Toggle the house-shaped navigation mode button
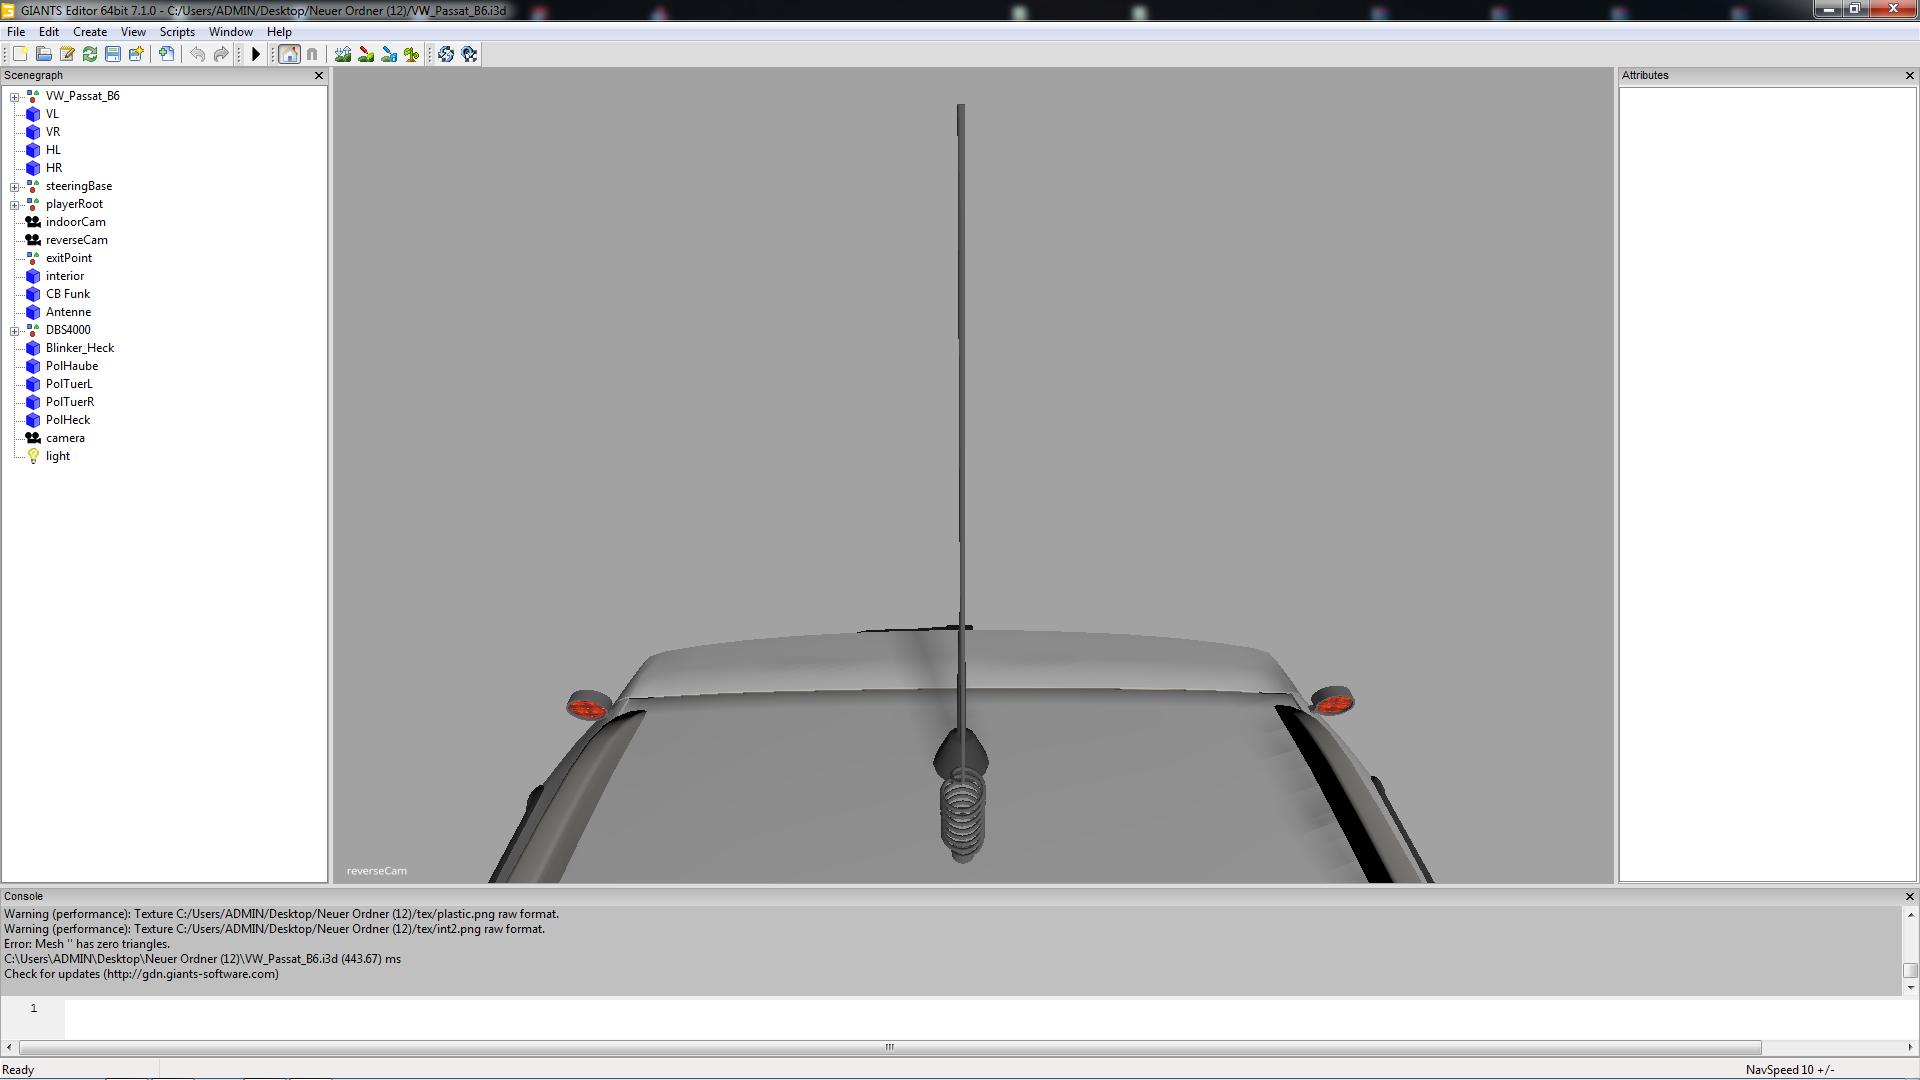 (x=289, y=54)
